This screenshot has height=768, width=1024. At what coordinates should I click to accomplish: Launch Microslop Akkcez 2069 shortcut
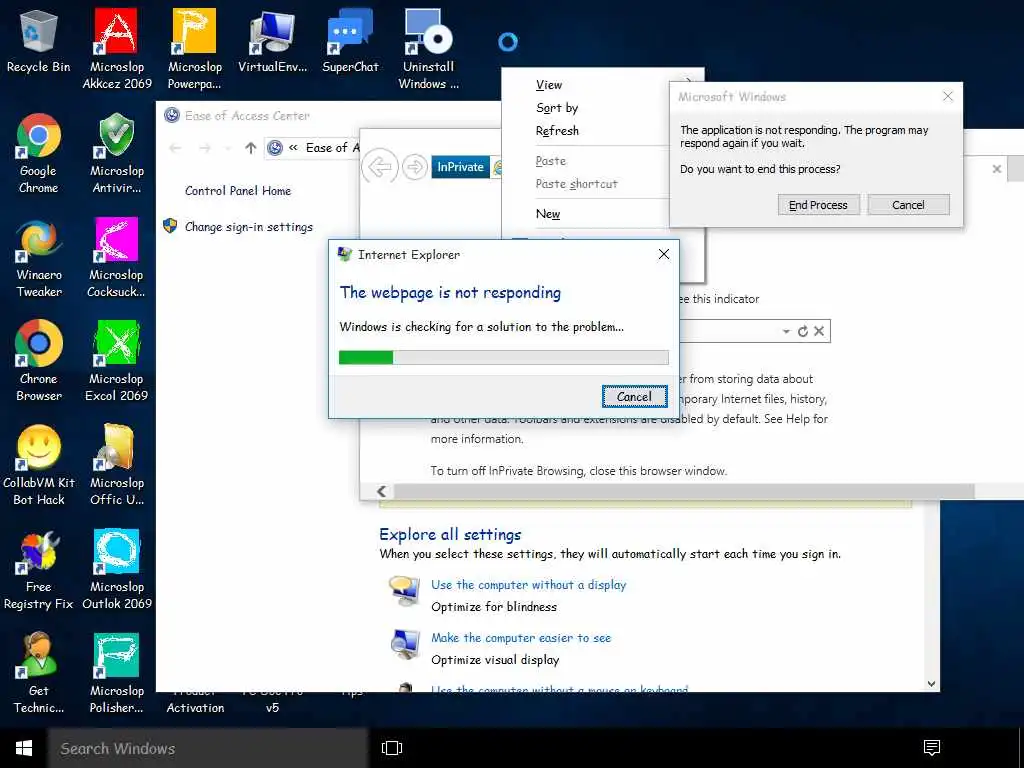[x=117, y=49]
